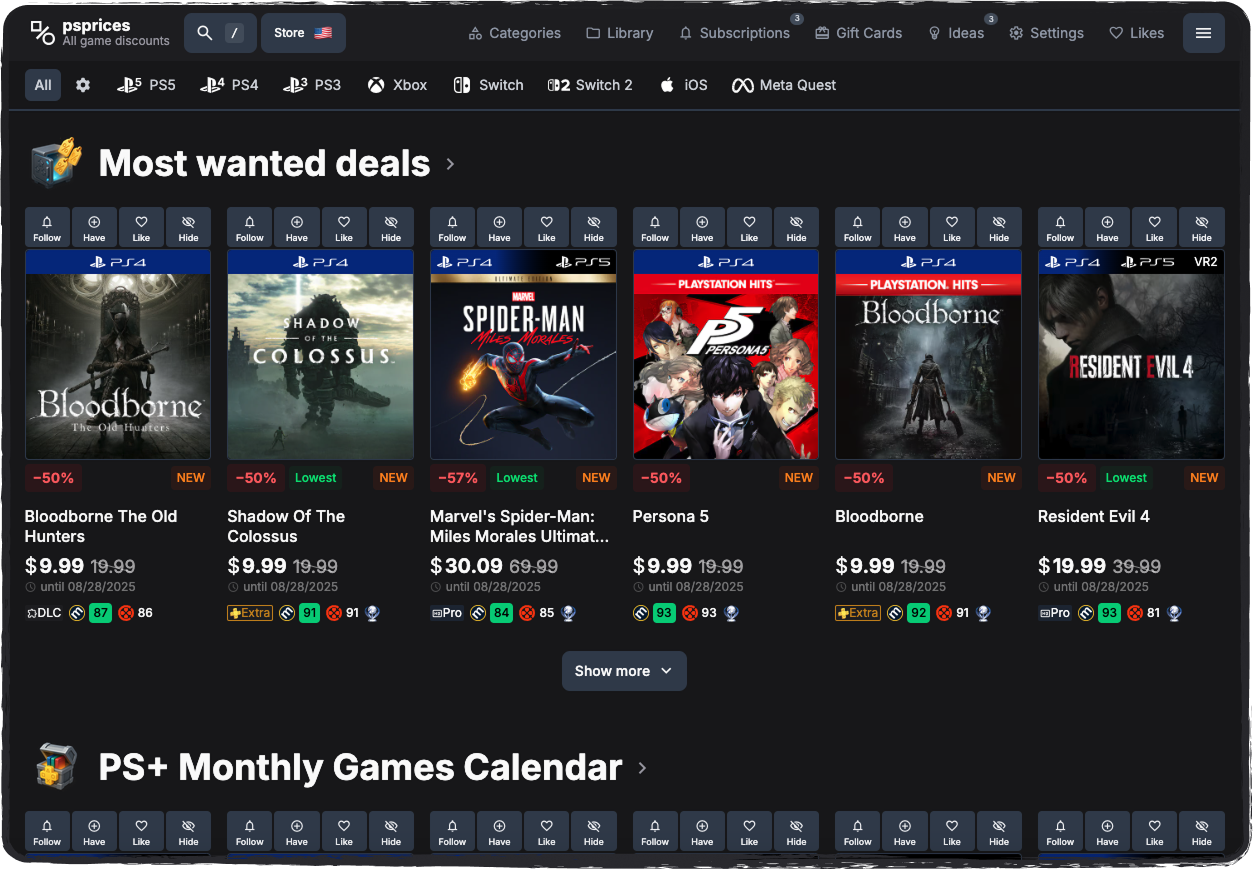Screen dimensions: 1253x869
Task: Filter by Switch platform
Action: coord(488,85)
